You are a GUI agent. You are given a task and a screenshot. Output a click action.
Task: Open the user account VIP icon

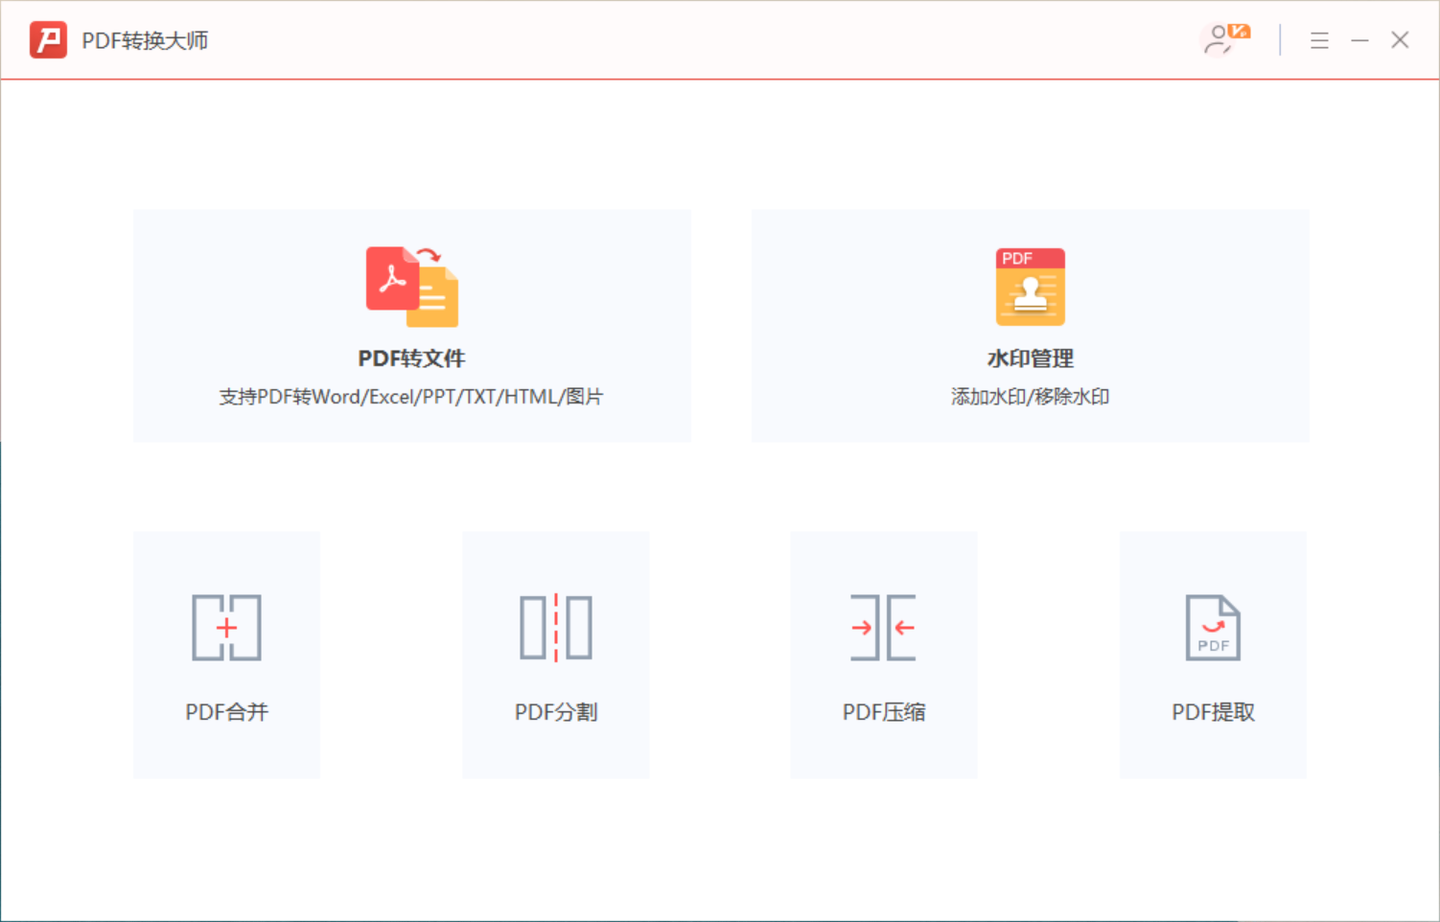pyautogui.click(x=1226, y=40)
